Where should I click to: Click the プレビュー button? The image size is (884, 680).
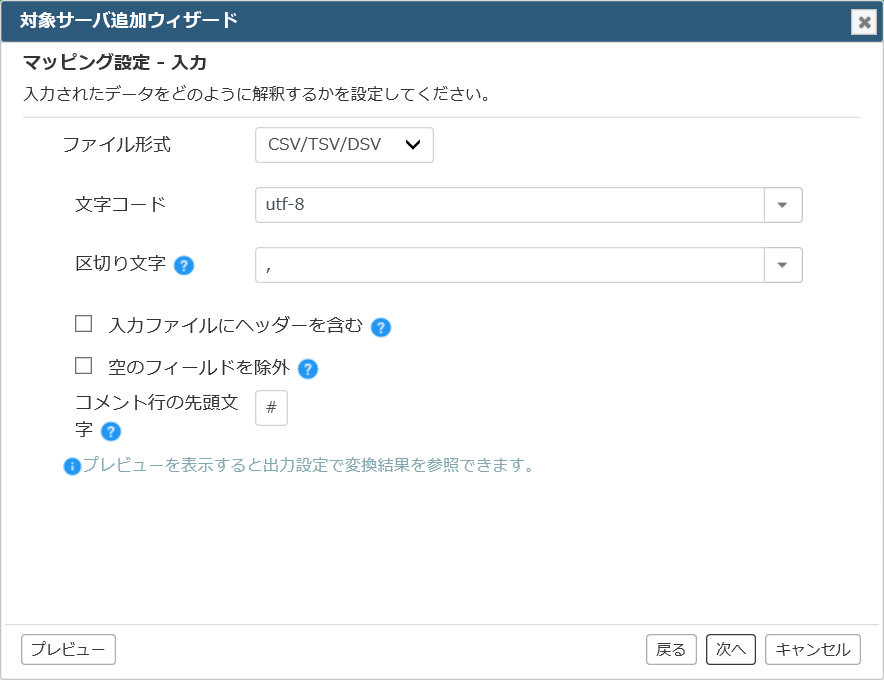tap(68, 650)
